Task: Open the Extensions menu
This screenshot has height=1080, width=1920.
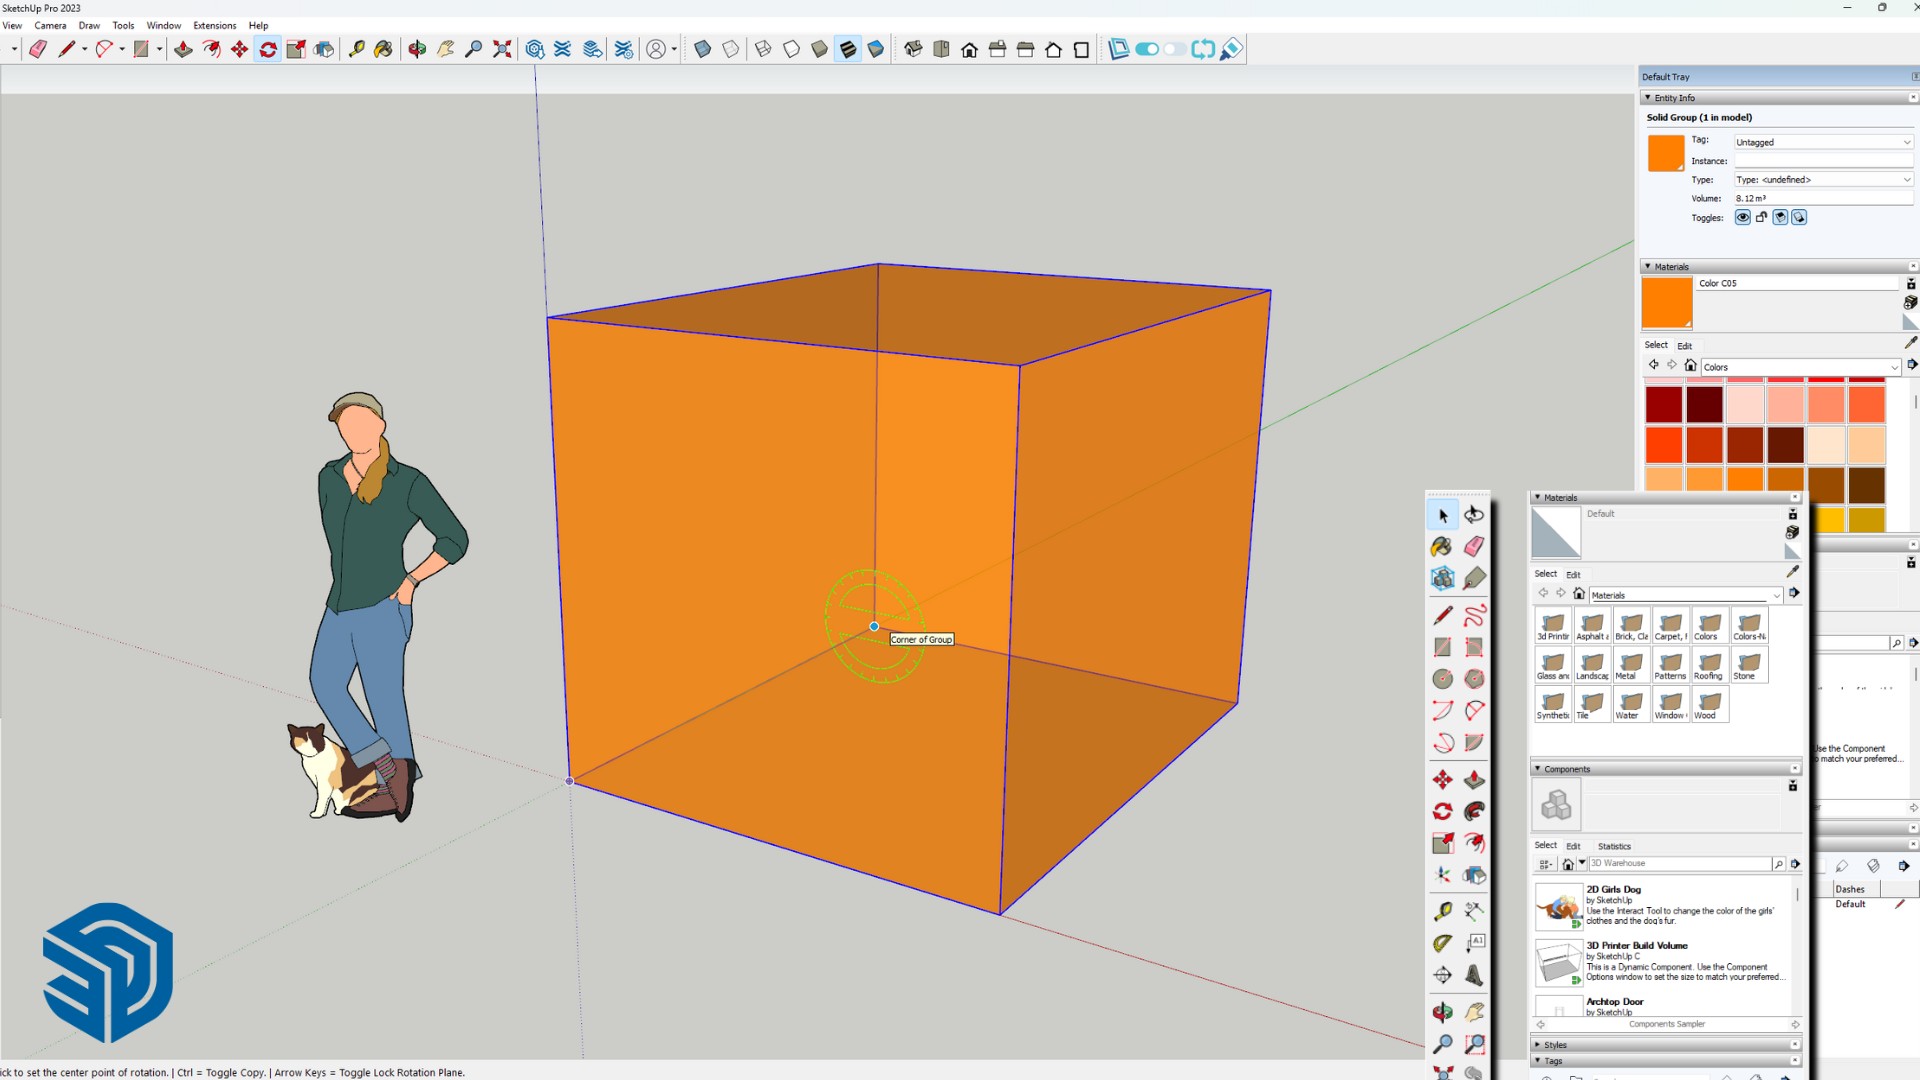Action: pos(215,25)
